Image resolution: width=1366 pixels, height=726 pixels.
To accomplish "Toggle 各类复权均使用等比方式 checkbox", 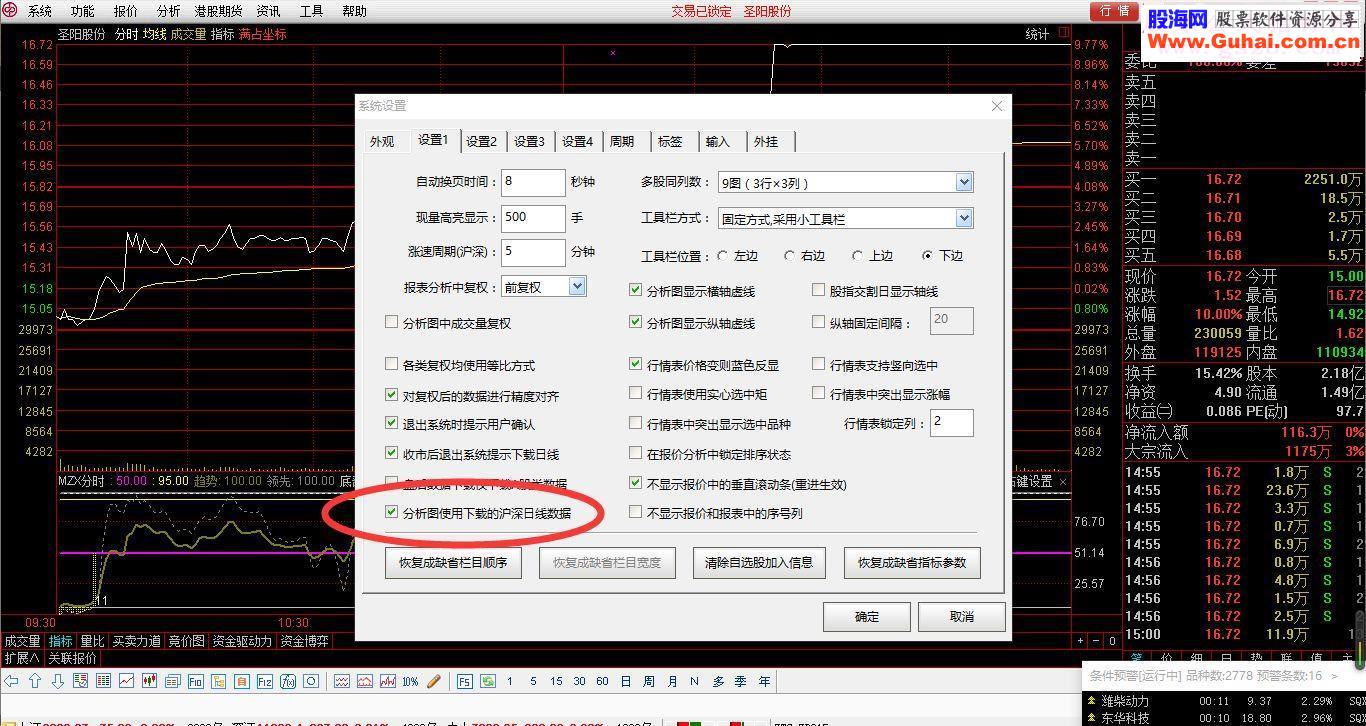I will [392, 364].
